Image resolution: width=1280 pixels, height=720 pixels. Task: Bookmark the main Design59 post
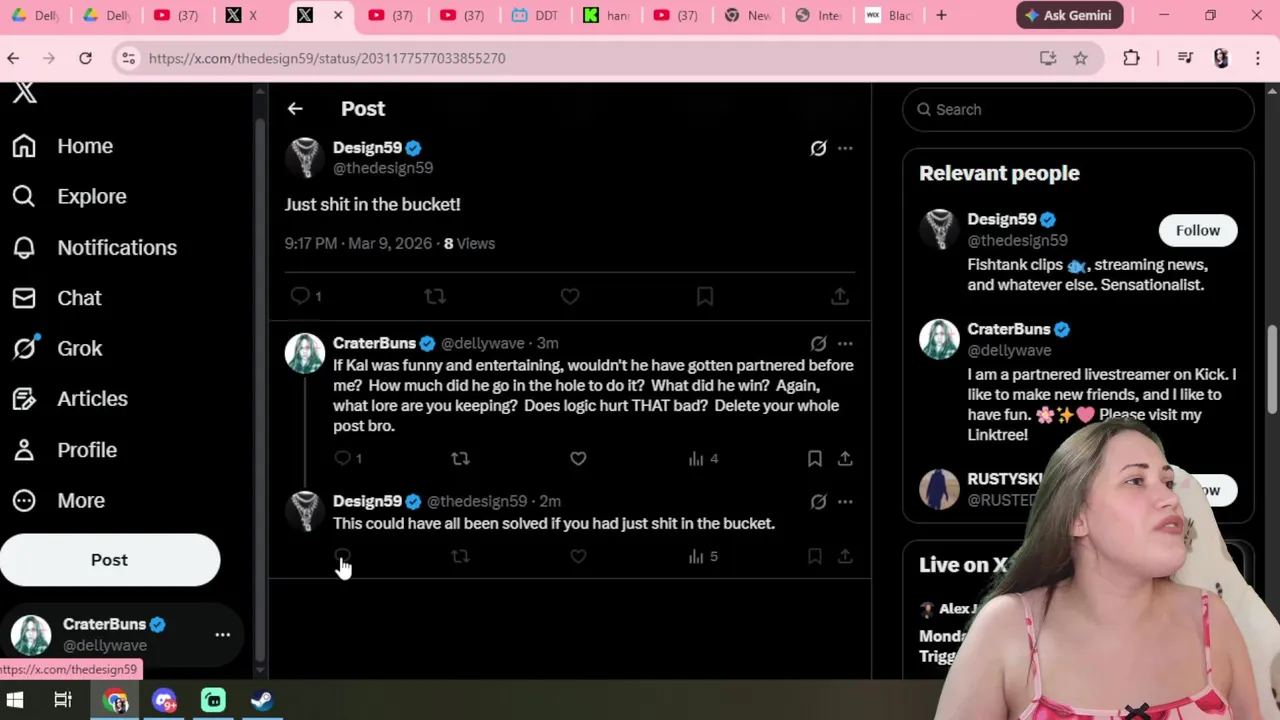(x=705, y=296)
